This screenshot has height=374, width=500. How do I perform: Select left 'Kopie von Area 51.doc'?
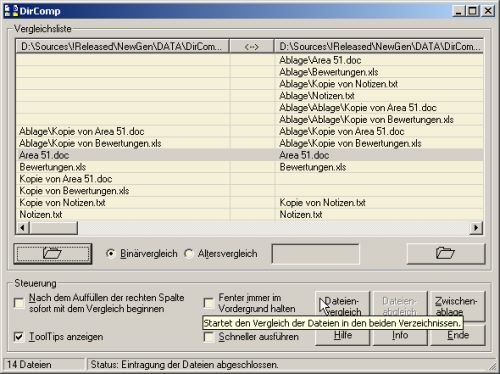point(66,179)
